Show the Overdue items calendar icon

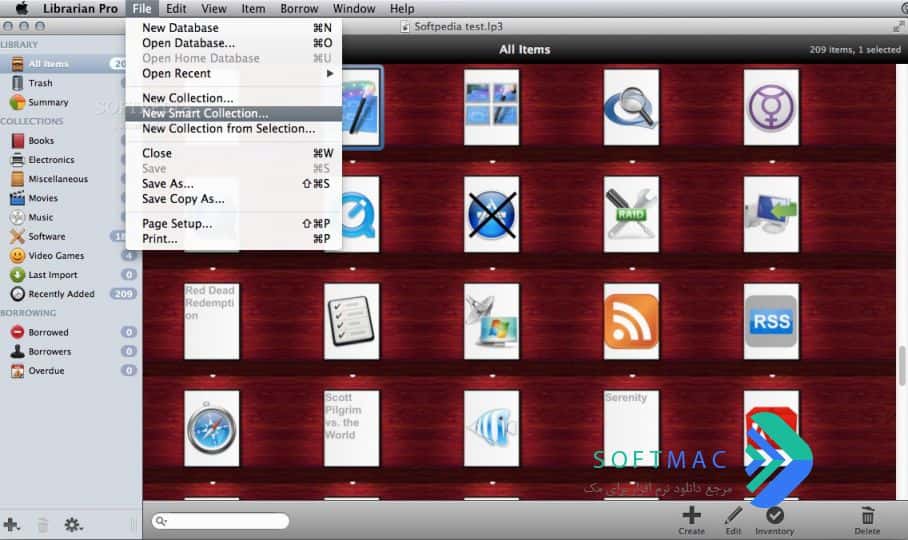click(18, 371)
